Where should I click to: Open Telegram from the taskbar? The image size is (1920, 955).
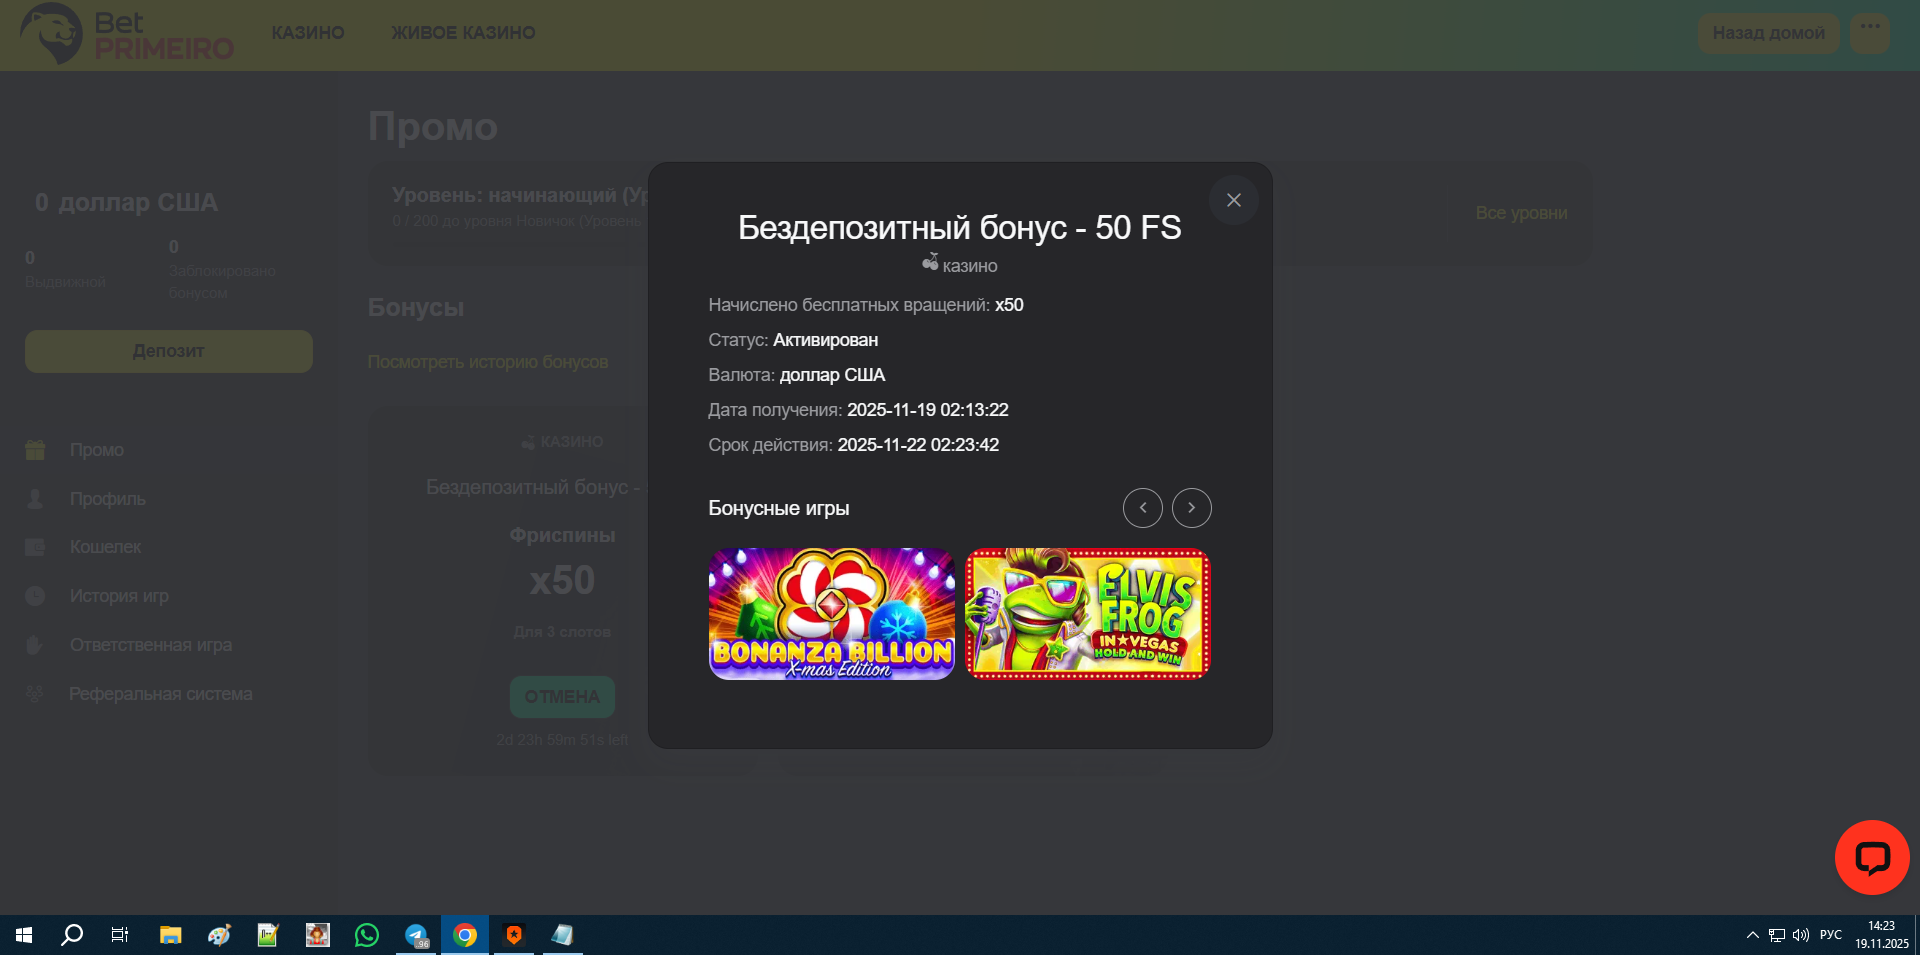(x=416, y=935)
